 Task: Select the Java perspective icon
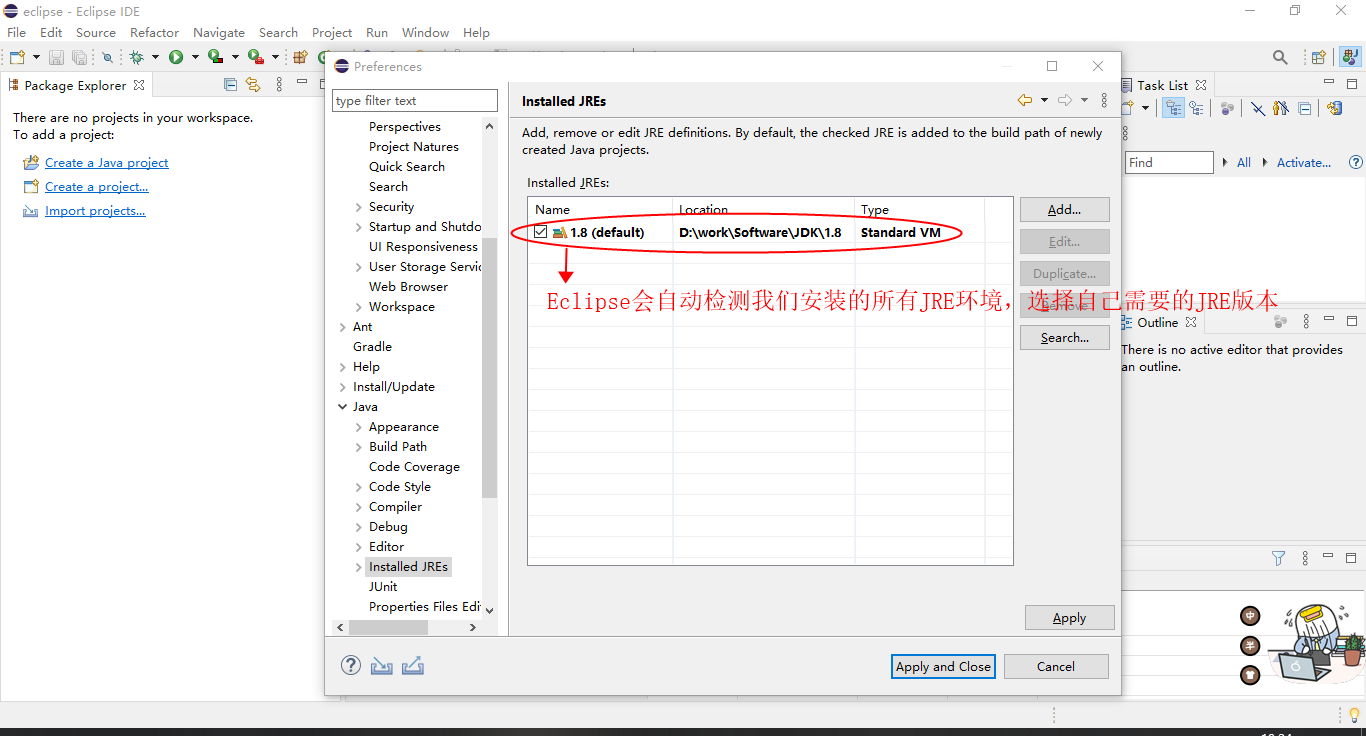click(1348, 57)
